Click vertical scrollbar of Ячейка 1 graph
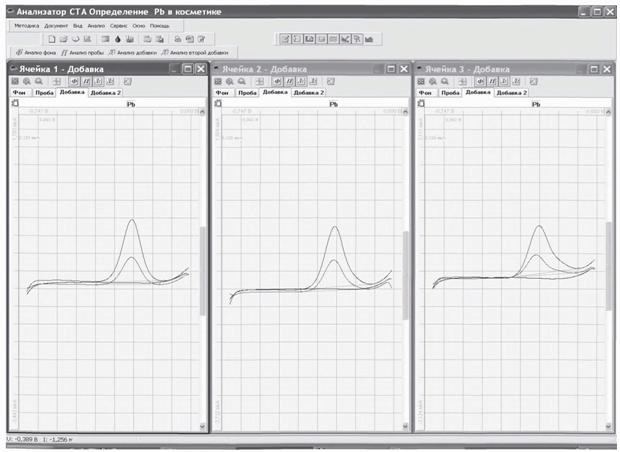620x452 pixels. (204, 270)
